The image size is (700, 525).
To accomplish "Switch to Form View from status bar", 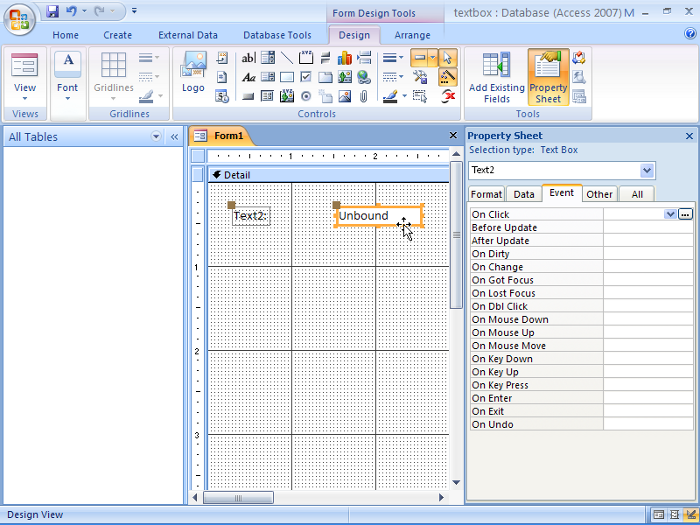I will (658, 515).
